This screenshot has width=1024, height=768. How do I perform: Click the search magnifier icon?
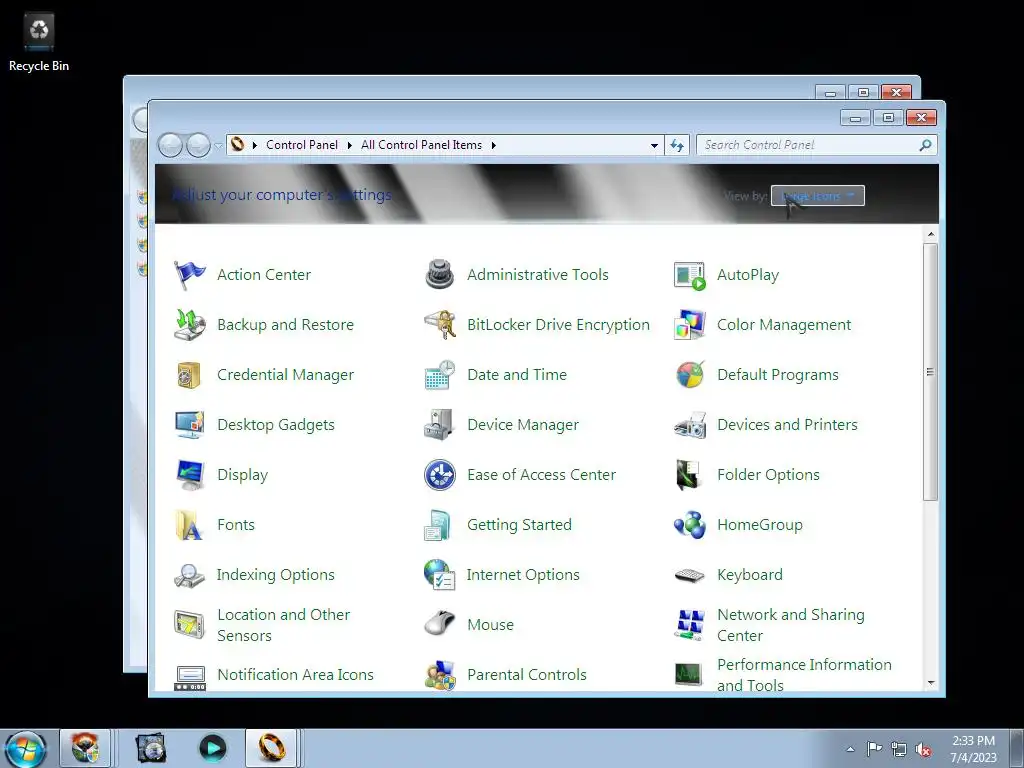pos(925,145)
